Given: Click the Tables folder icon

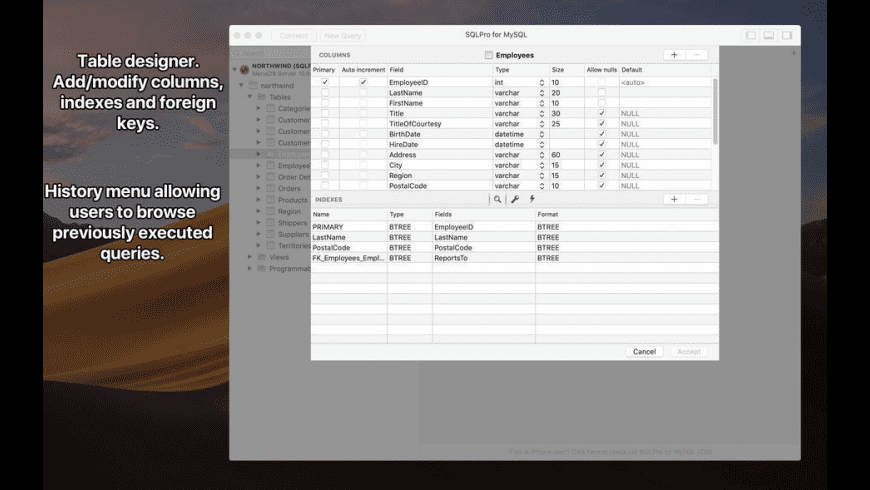Looking at the screenshot, I should pos(261,97).
